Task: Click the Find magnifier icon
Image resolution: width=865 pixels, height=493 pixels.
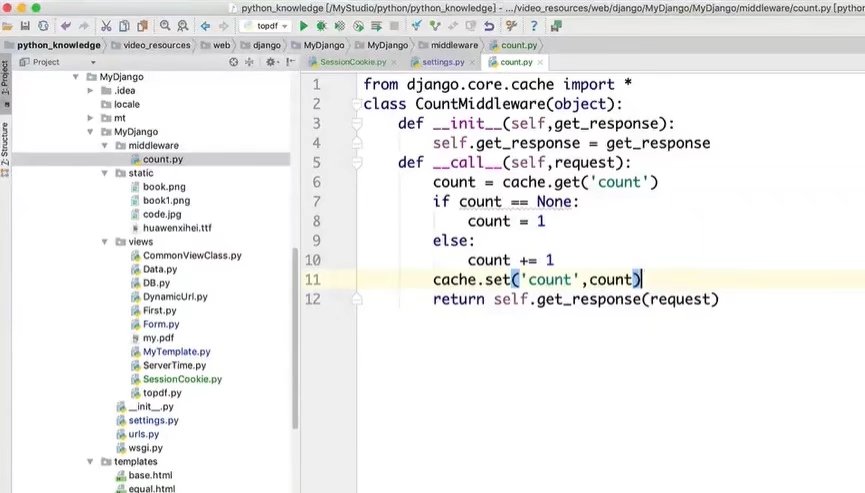Action: (165, 26)
